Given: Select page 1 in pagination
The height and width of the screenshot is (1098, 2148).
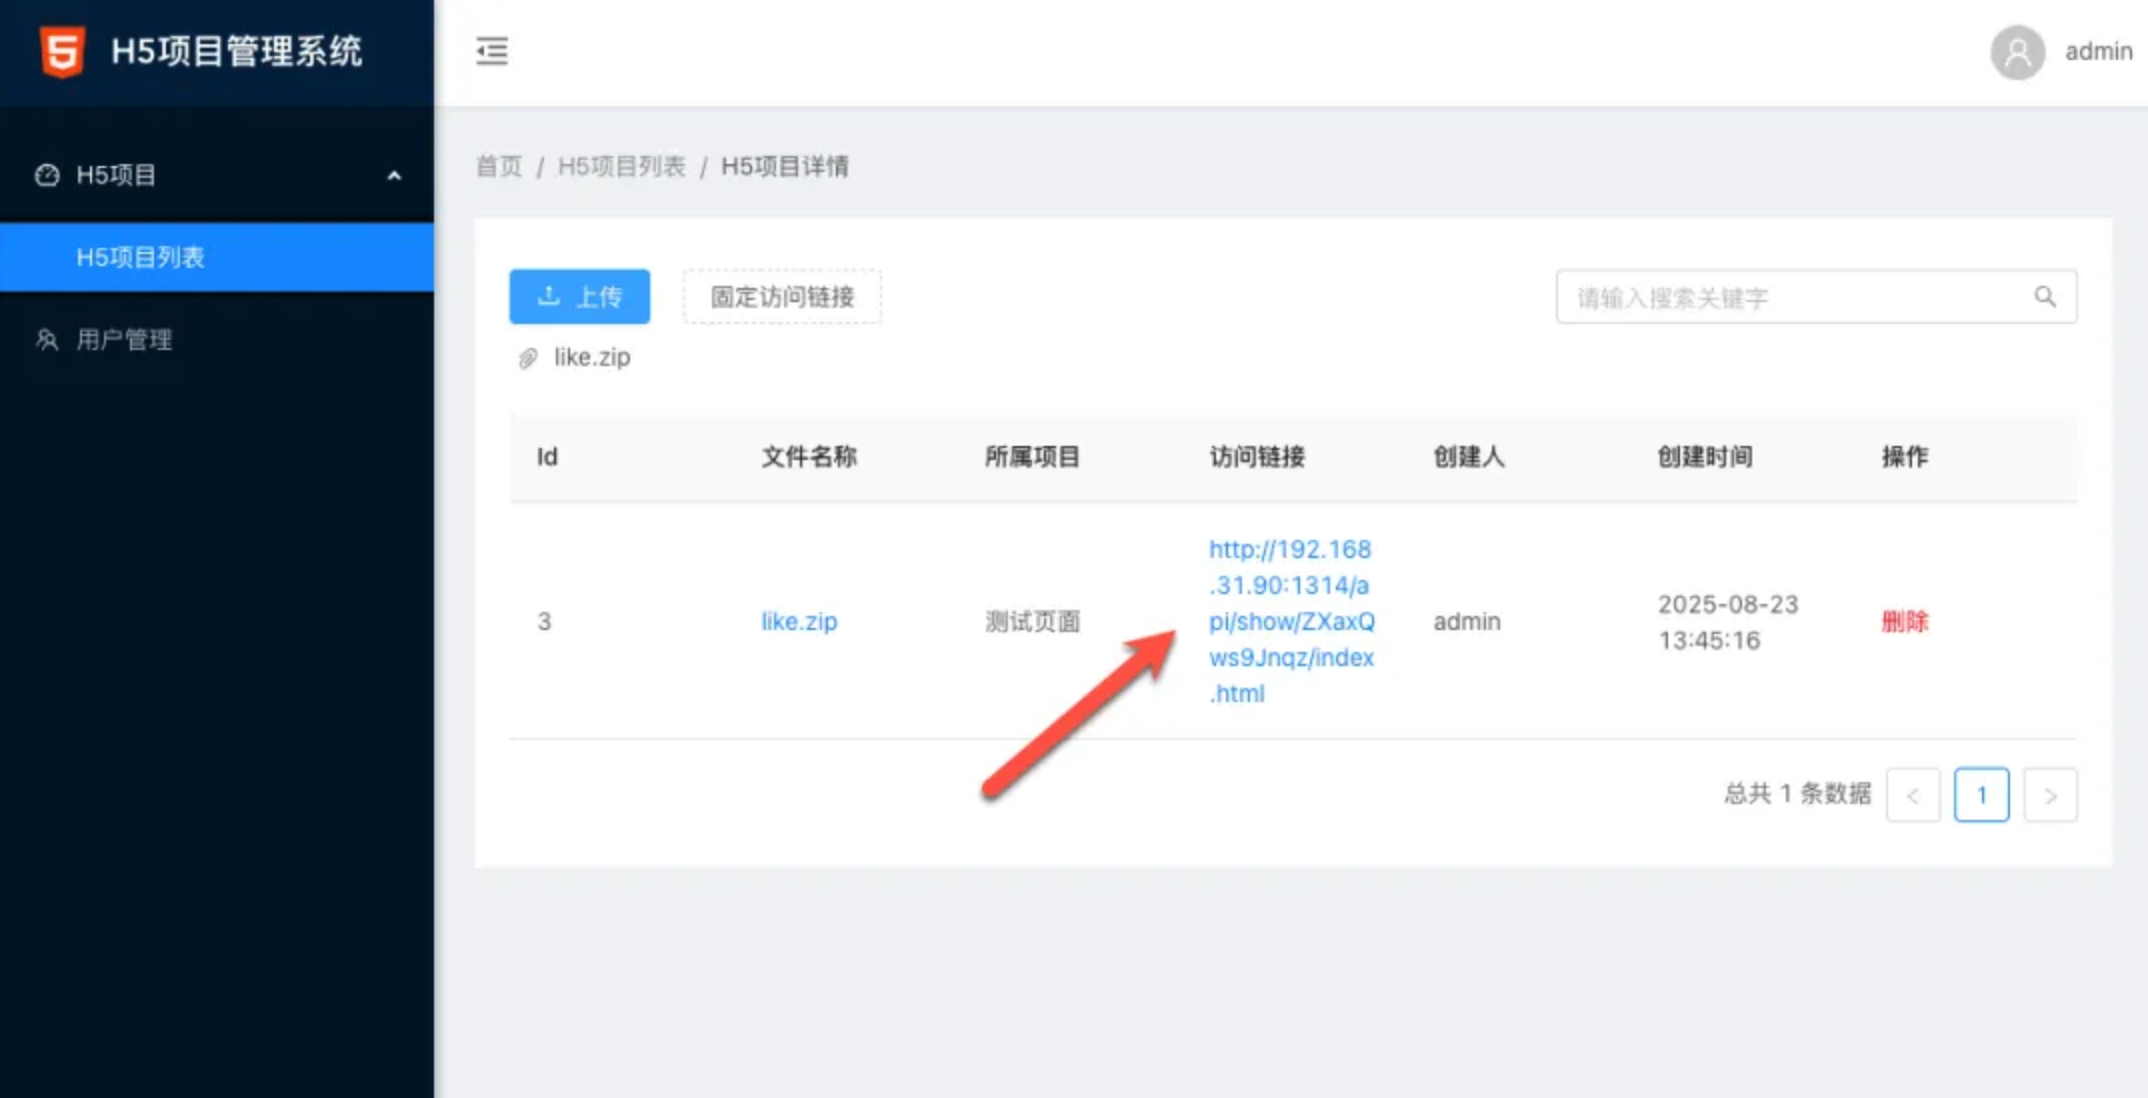Looking at the screenshot, I should pos(1981,795).
